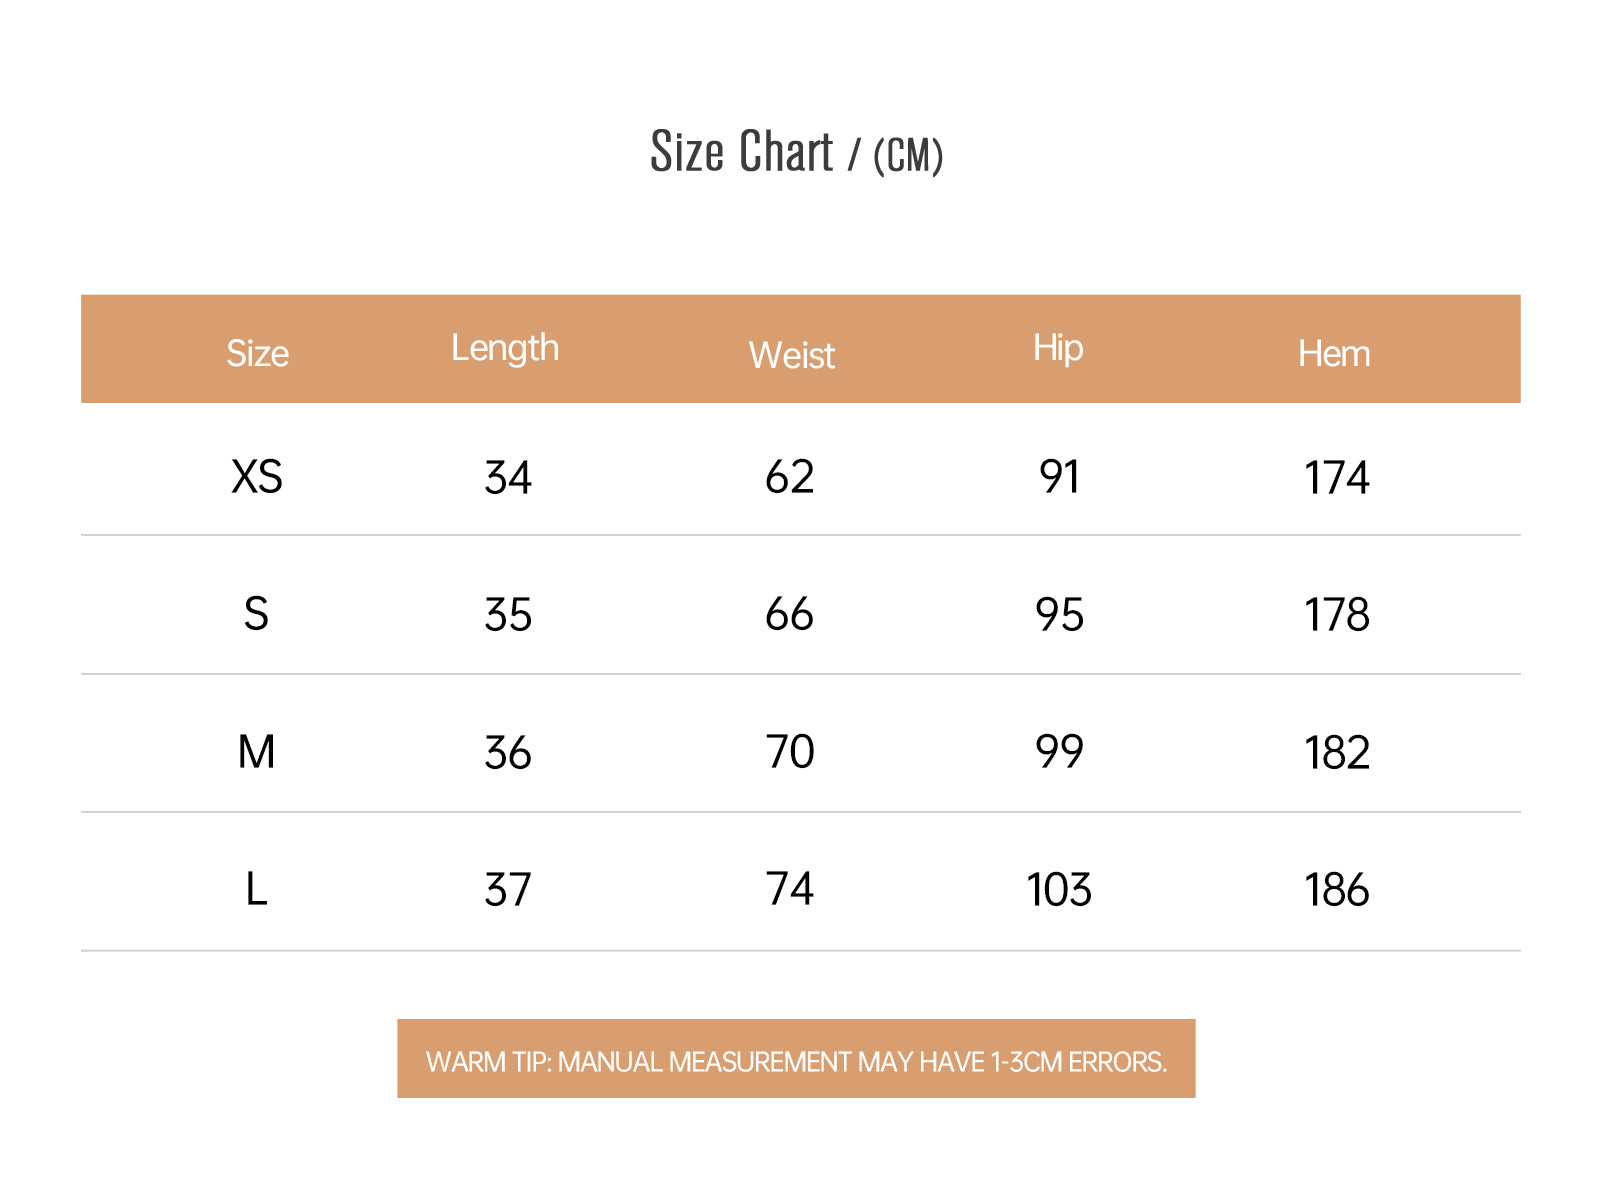
Task: Click the XS hem value 174
Action: tap(1336, 478)
